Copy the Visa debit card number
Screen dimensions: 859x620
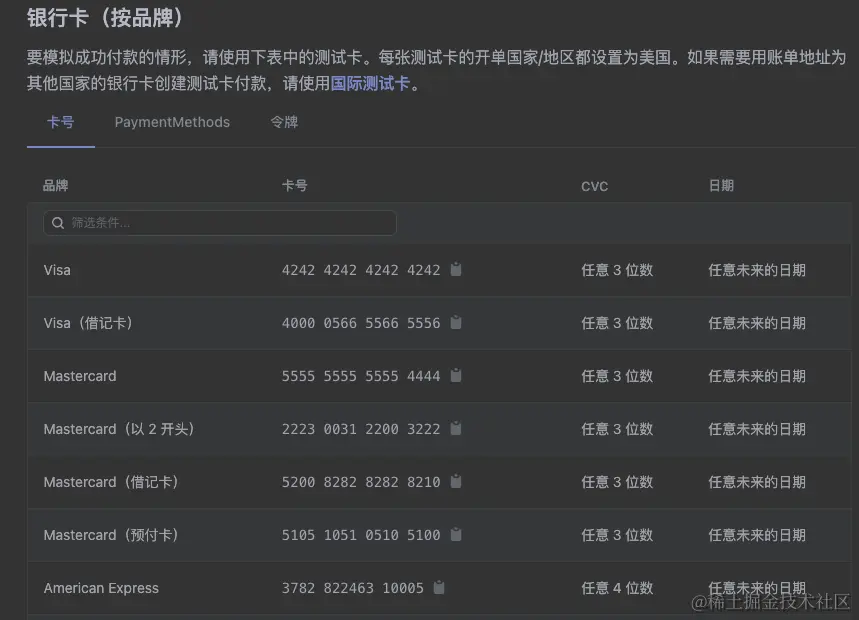tap(456, 322)
